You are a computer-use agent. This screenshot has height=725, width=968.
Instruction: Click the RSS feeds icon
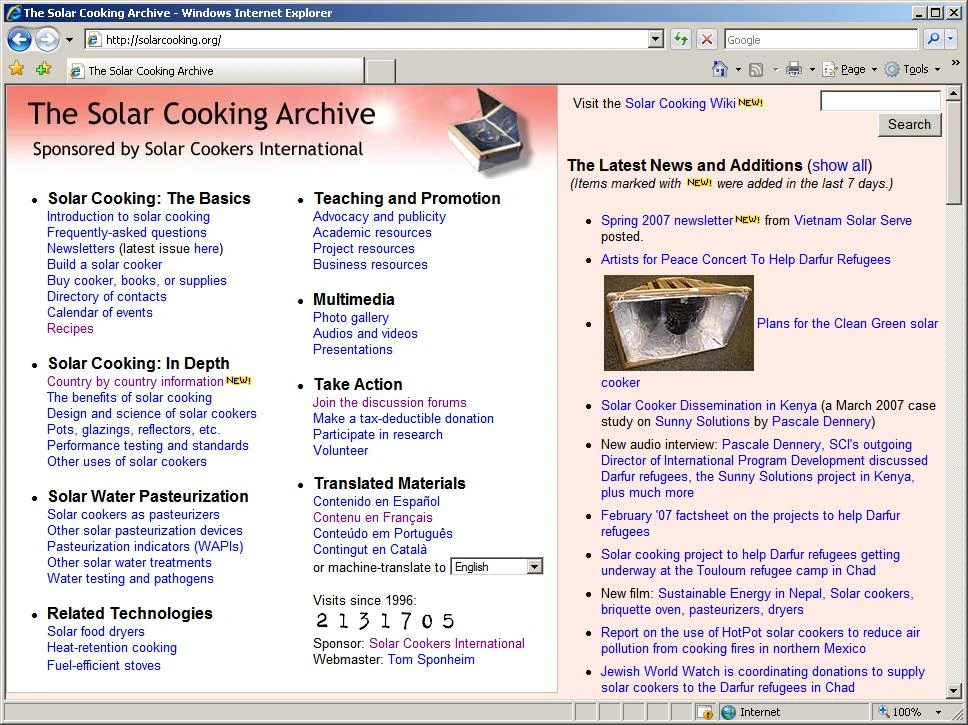[756, 70]
